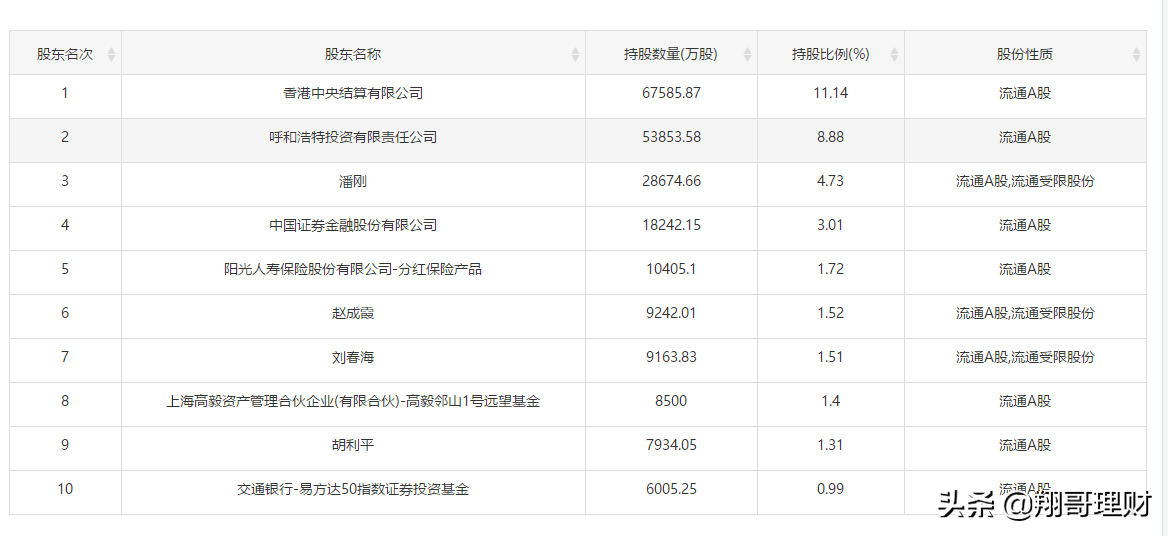Select shareholder name 赵成霞

pos(353,313)
